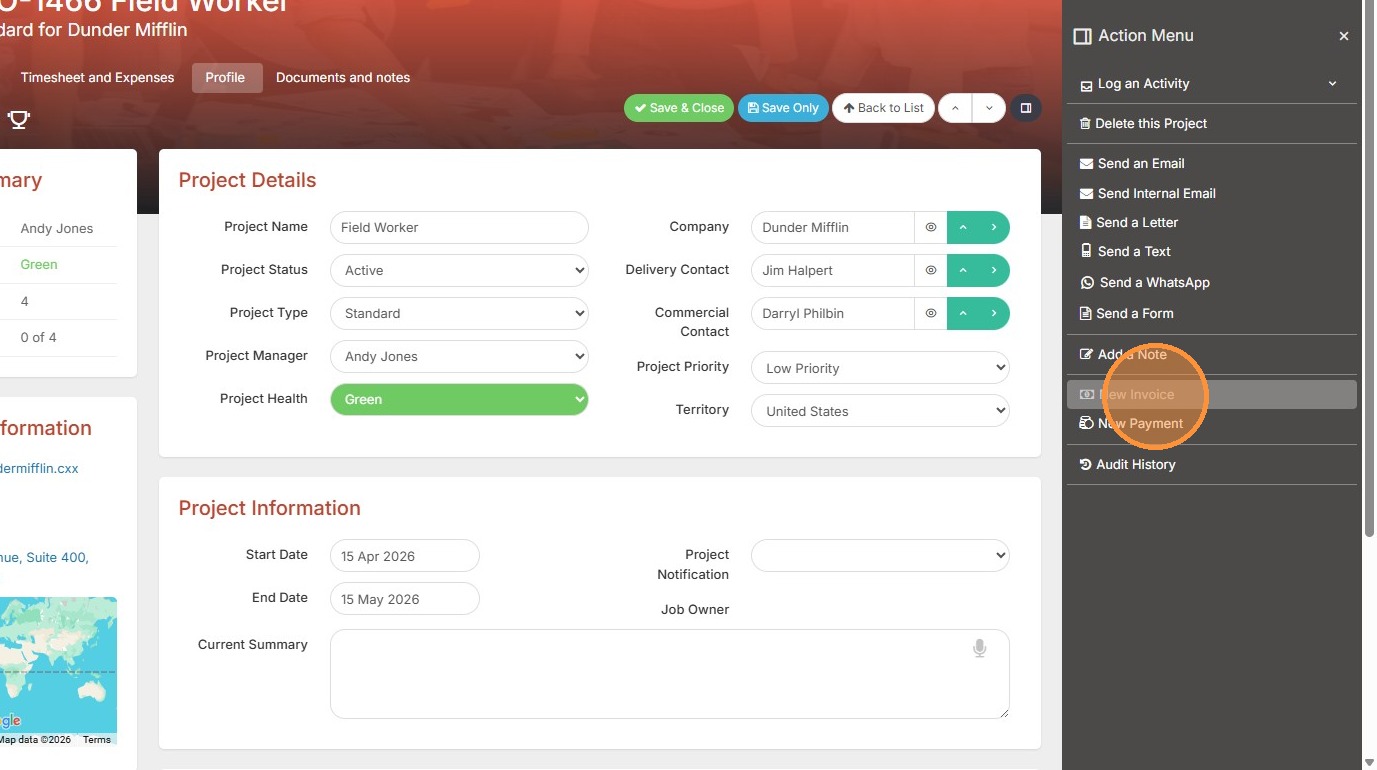Image resolution: width=1377 pixels, height=770 pixels.
Task: Click the trophy icon below the tabs
Action: pos(18,120)
